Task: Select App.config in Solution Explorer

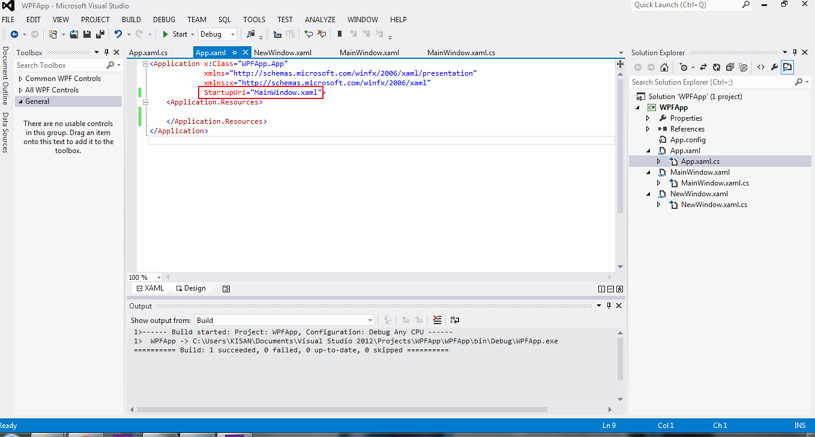Action: pyautogui.click(x=687, y=140)
